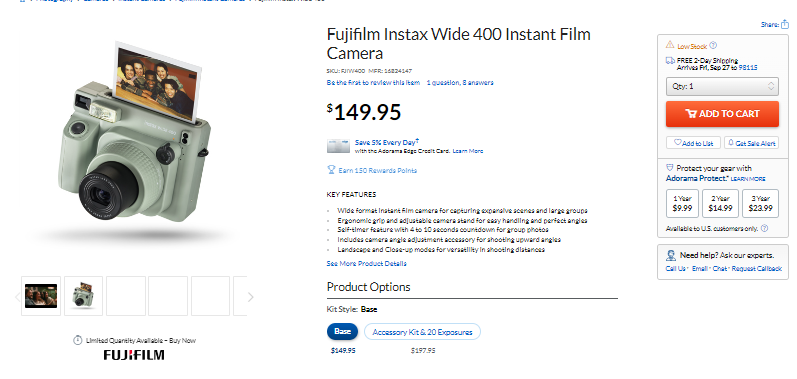
Task: Click Be the first to review link
Action: (374, 82)
